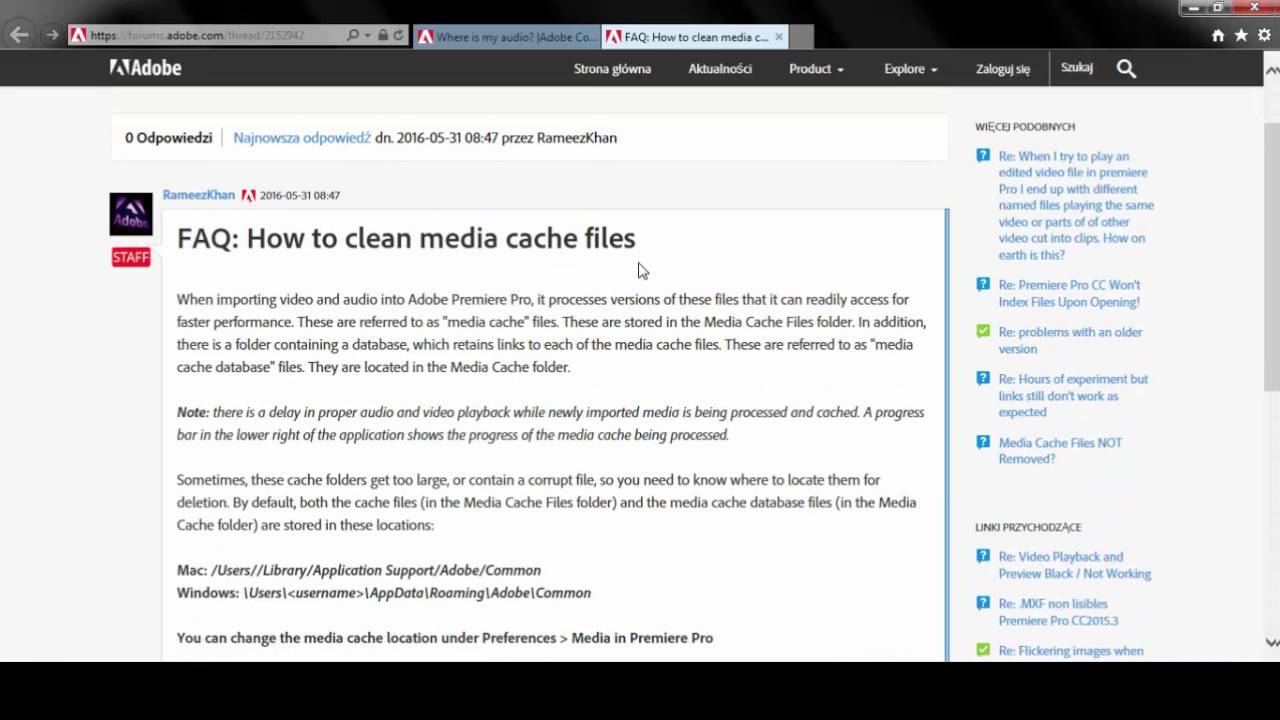Close the FAQ tab with its X
This screenshot has height=720, width=1280.
point(779,37)
